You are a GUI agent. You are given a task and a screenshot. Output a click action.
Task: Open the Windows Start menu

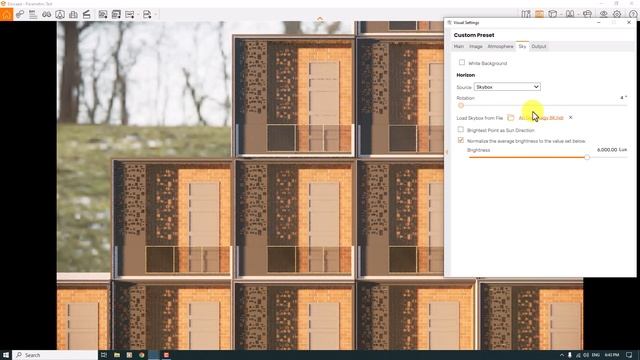pos(6,355)
